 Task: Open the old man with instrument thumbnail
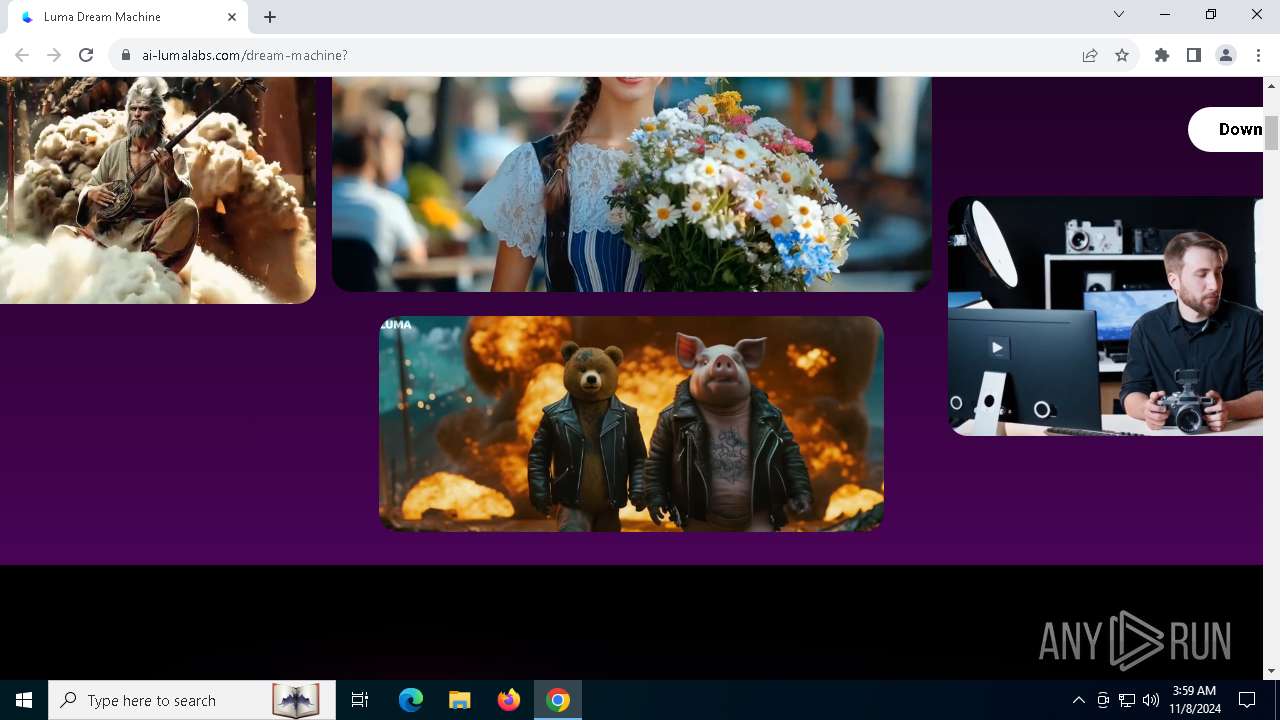(158, 190)
